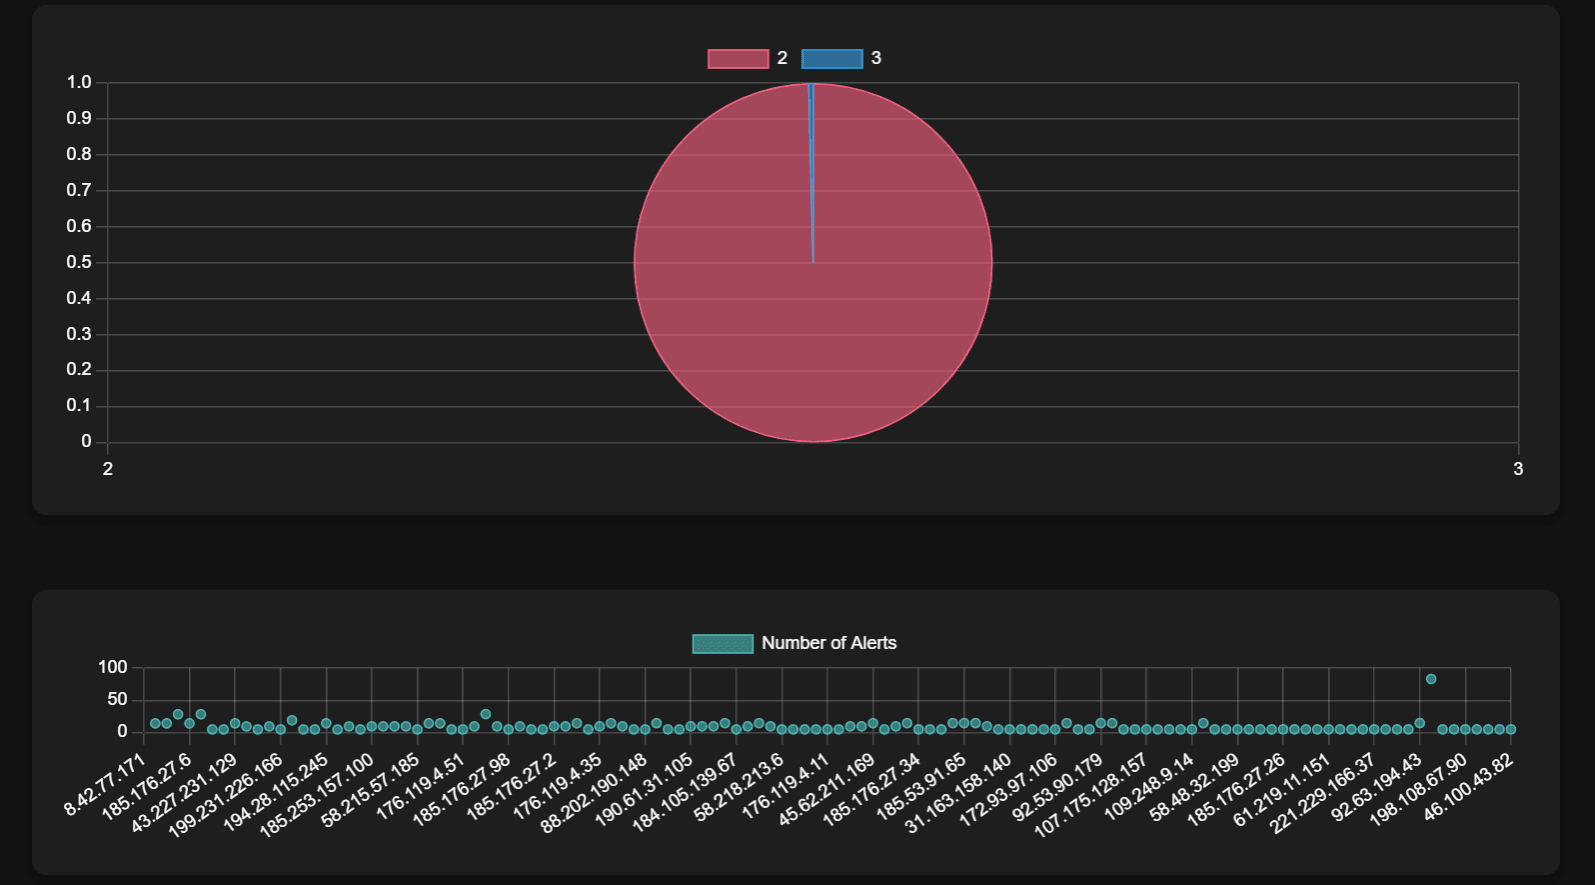
Task: Click the 58.218.213.6 axis label
Action: point(739,788)
